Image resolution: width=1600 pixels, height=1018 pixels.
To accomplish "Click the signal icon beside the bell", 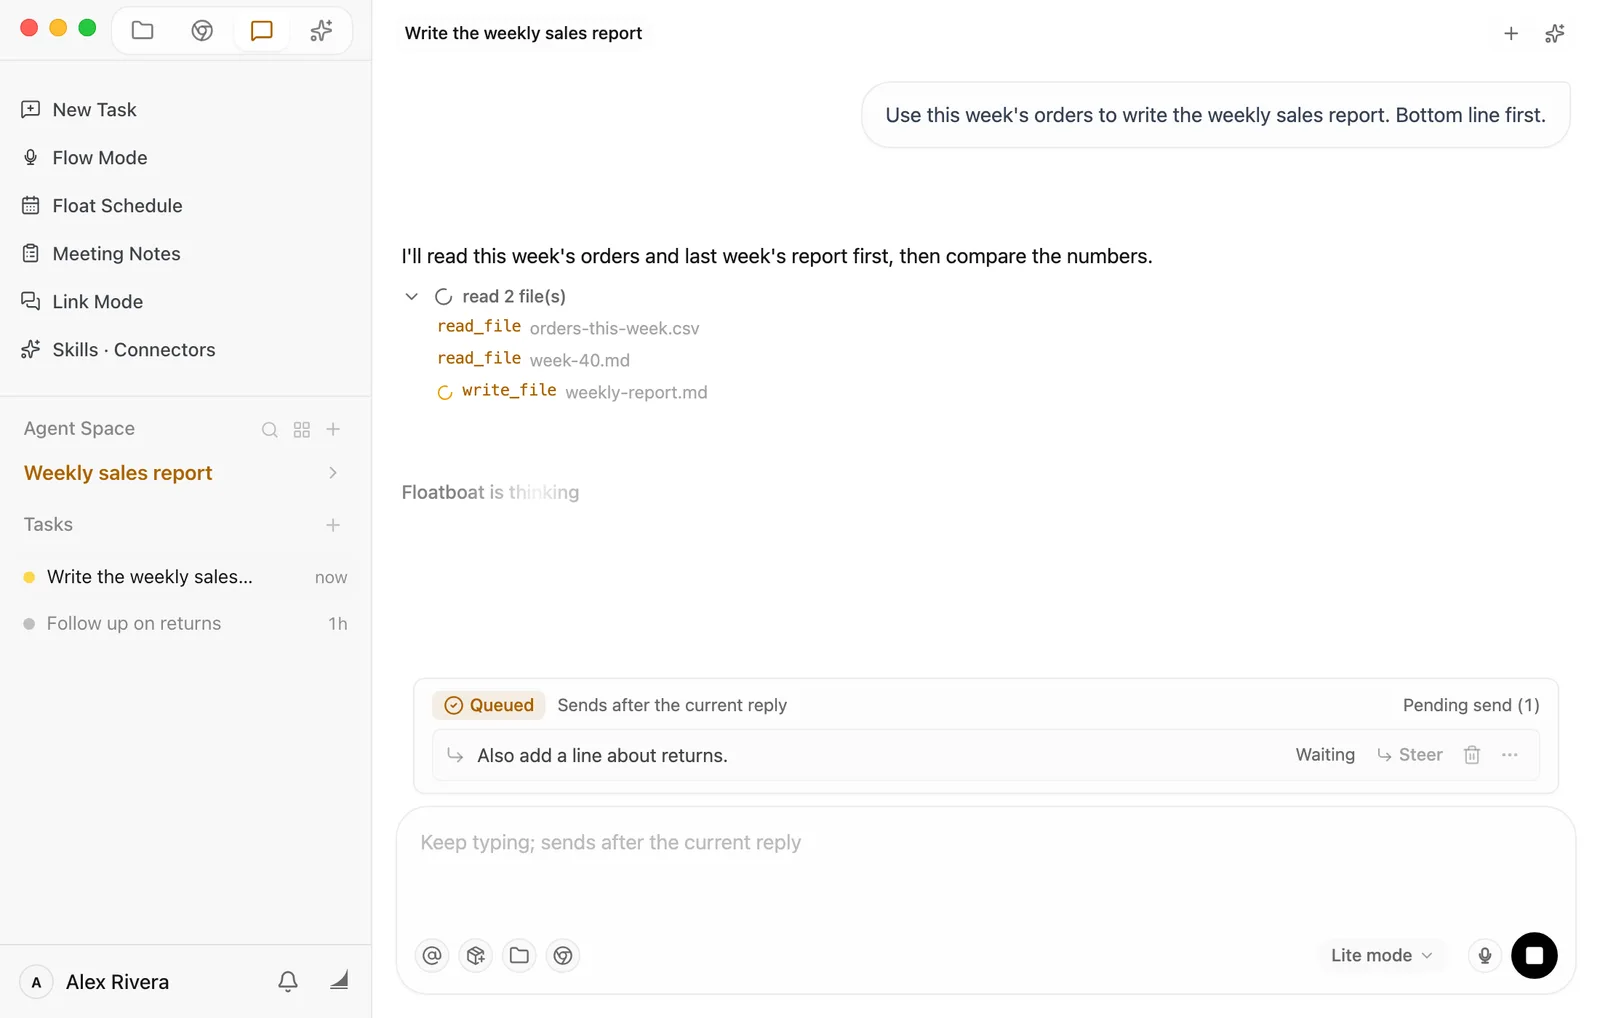I will [339, 982].
